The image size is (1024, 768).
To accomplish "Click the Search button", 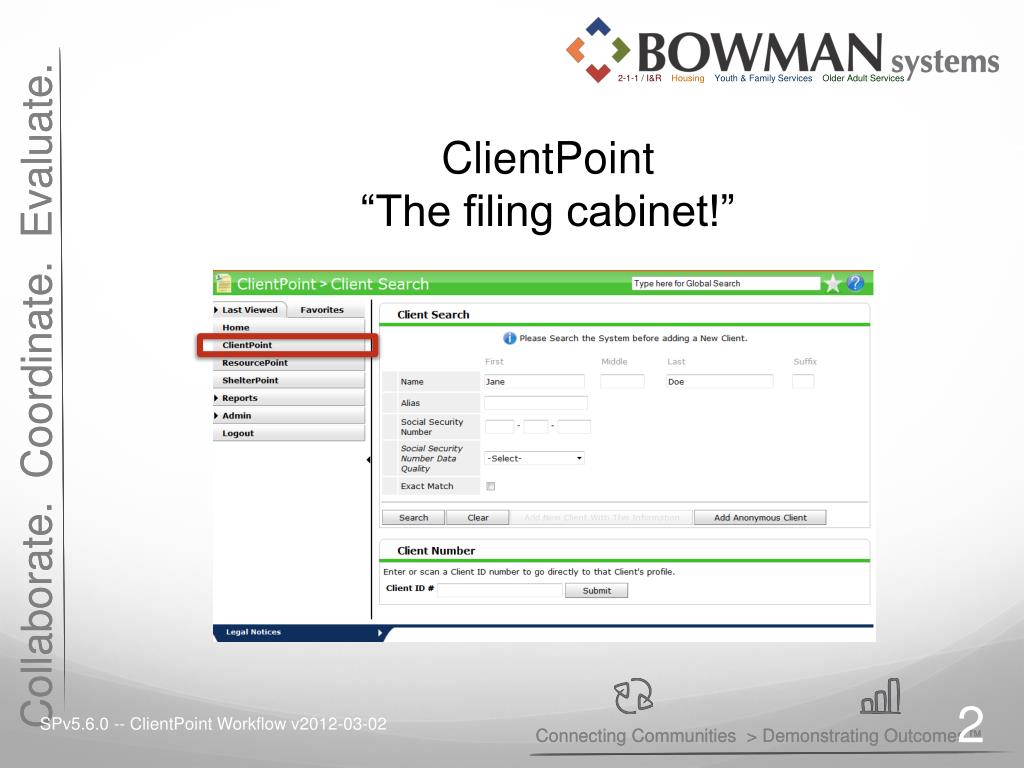I will click(x=413, y=517).
